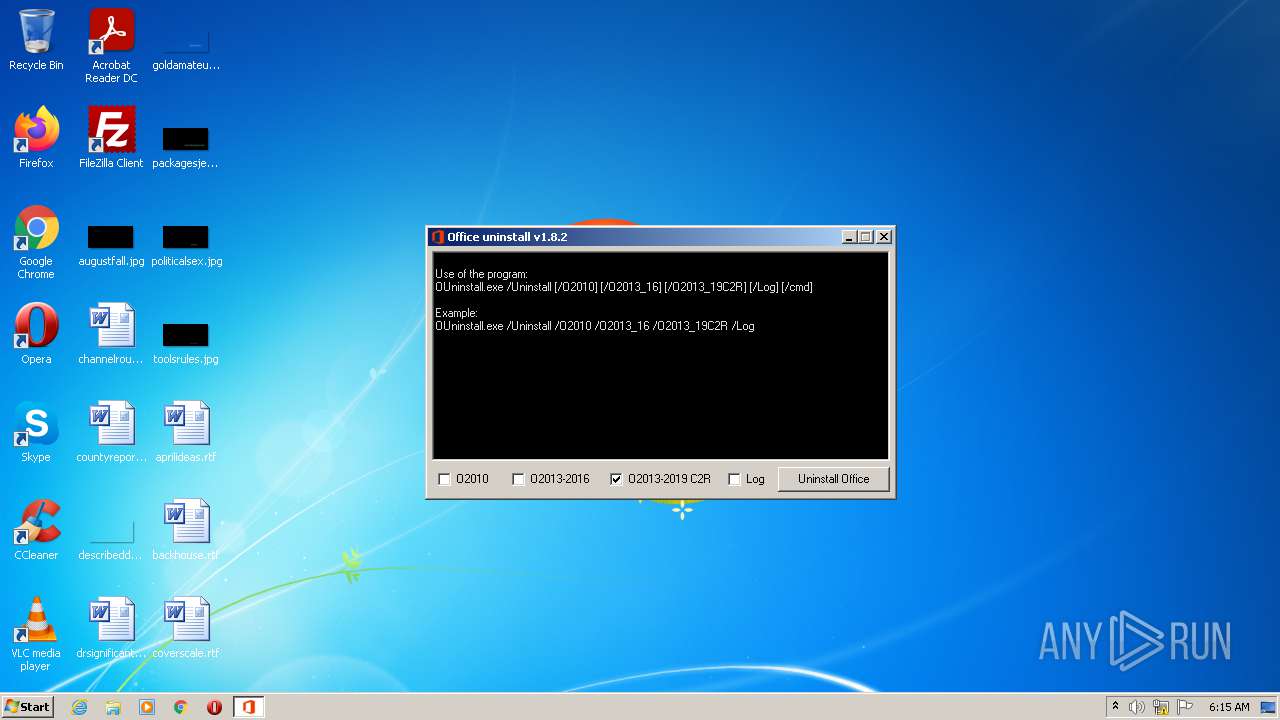Open Opera from the taskbar
Screen dimensions: 1280x720
(x=214, y=707)
